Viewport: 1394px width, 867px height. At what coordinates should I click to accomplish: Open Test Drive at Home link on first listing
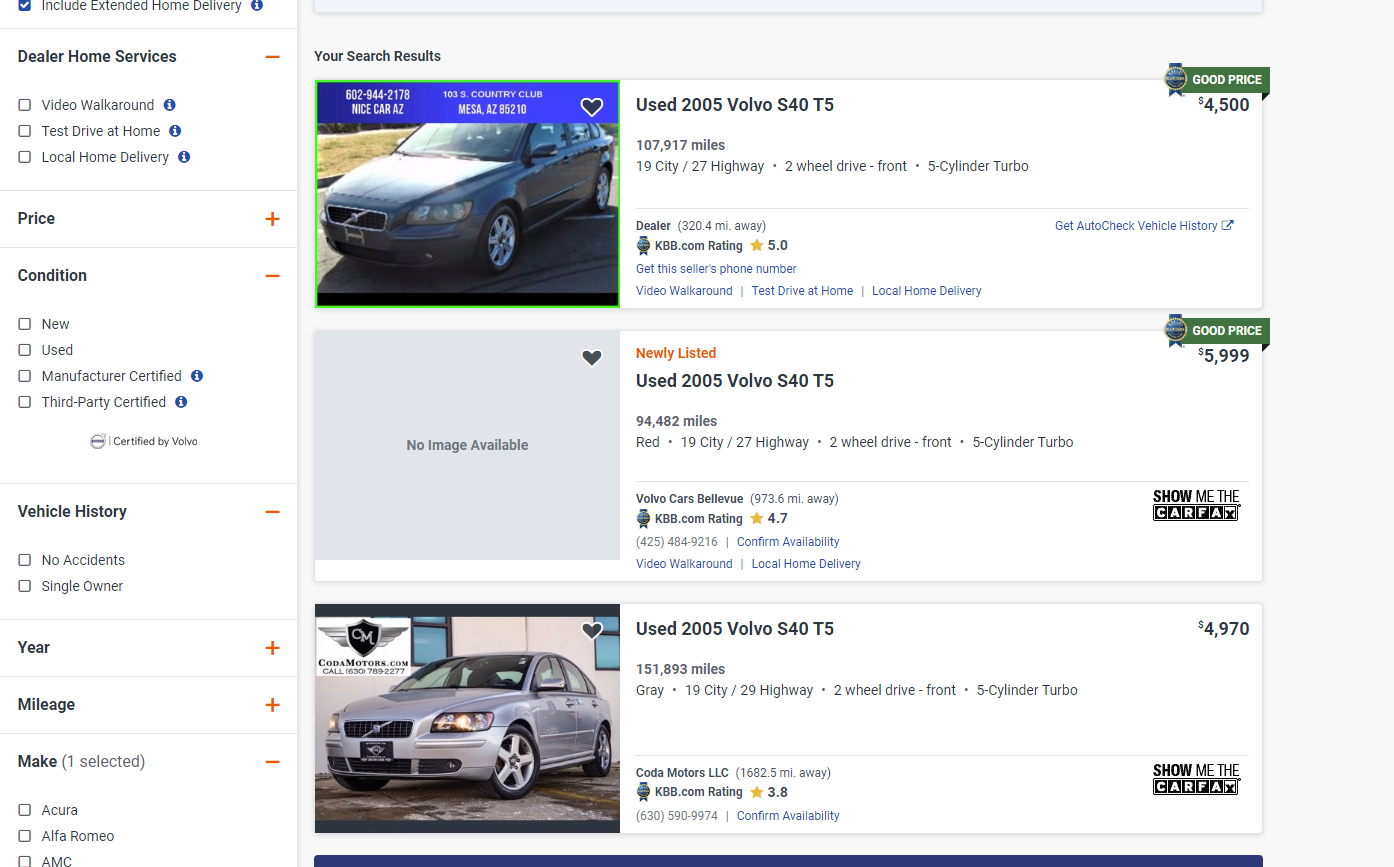[x=802, y=291]
